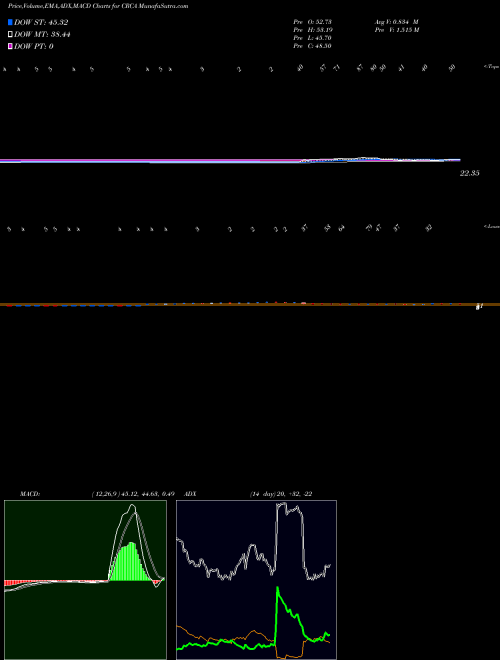Select the 'DOW PT: 0' legend label
Viewport: 500px width, 660px height.
[x=34, y=46]
